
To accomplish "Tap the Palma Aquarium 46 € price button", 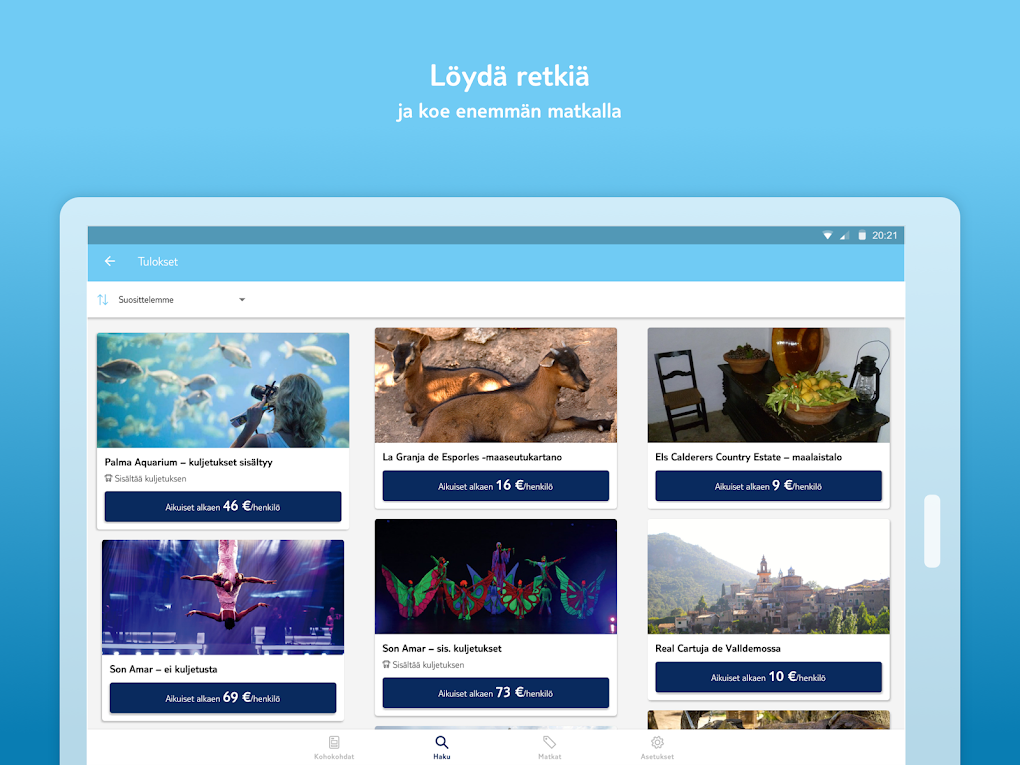I will (222, 507).
